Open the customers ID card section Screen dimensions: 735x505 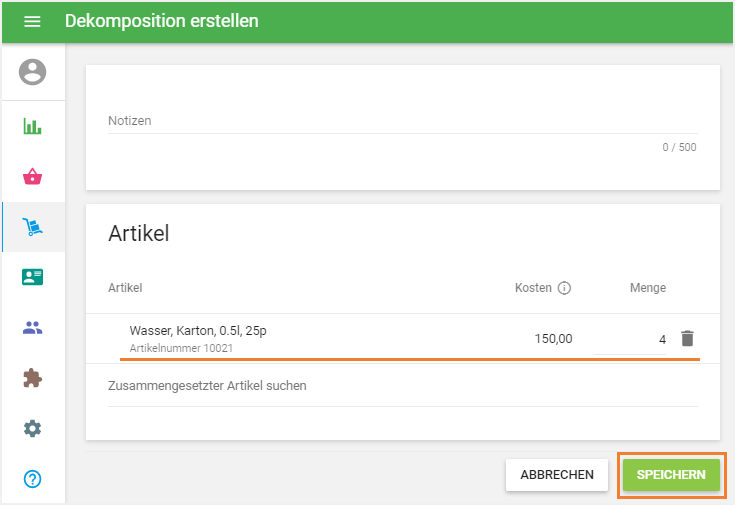click(33, 277)
